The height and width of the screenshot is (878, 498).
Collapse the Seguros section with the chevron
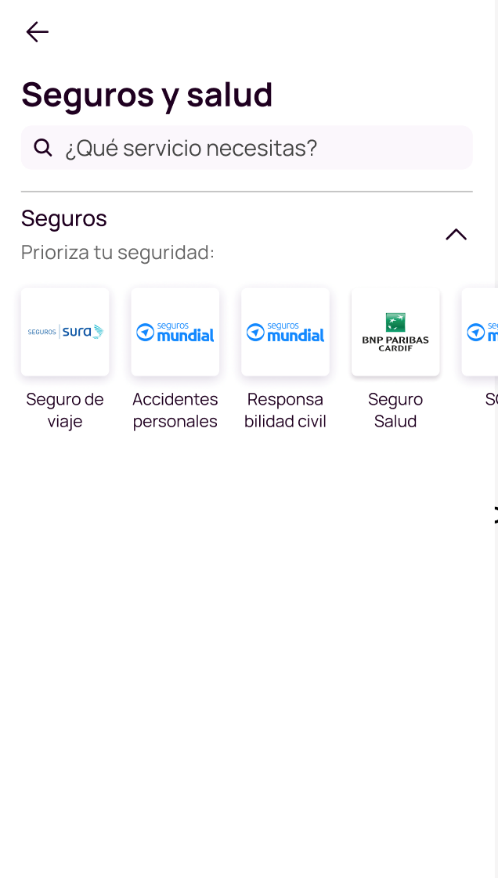click(x=456, y=235)
